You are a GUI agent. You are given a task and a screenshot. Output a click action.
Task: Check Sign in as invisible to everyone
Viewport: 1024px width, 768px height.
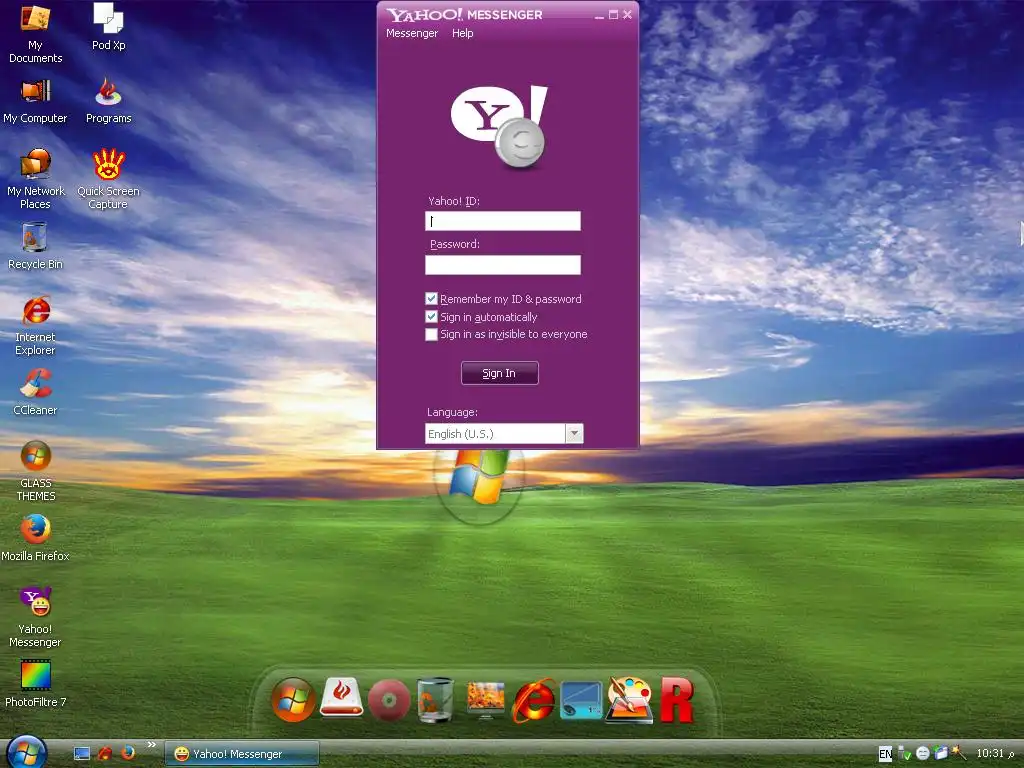(x=431, y=334)
